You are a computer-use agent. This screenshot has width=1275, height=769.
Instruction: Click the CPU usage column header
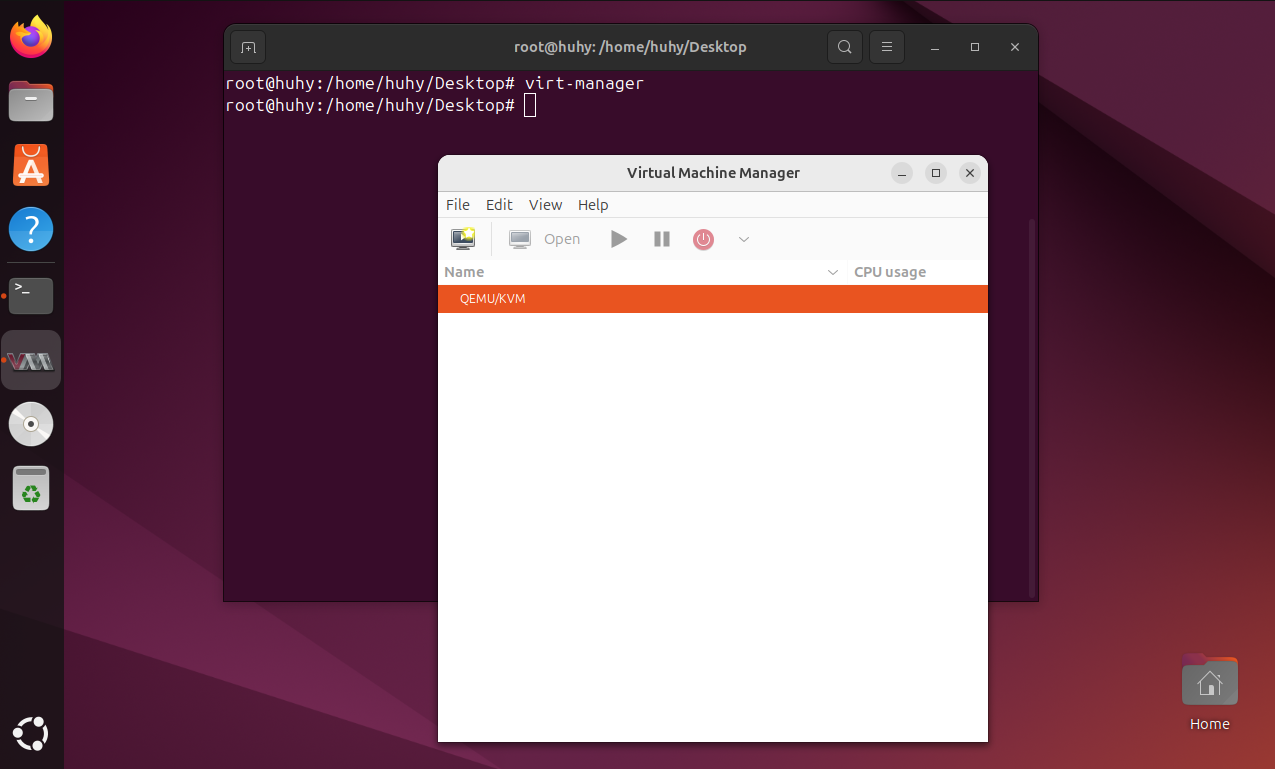917,272
